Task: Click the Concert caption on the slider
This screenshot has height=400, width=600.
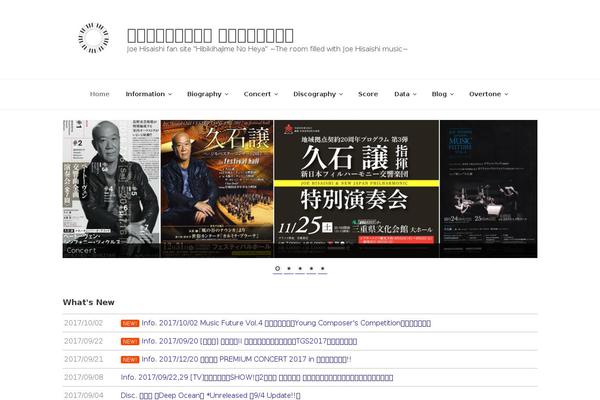Action: (82, 251)
